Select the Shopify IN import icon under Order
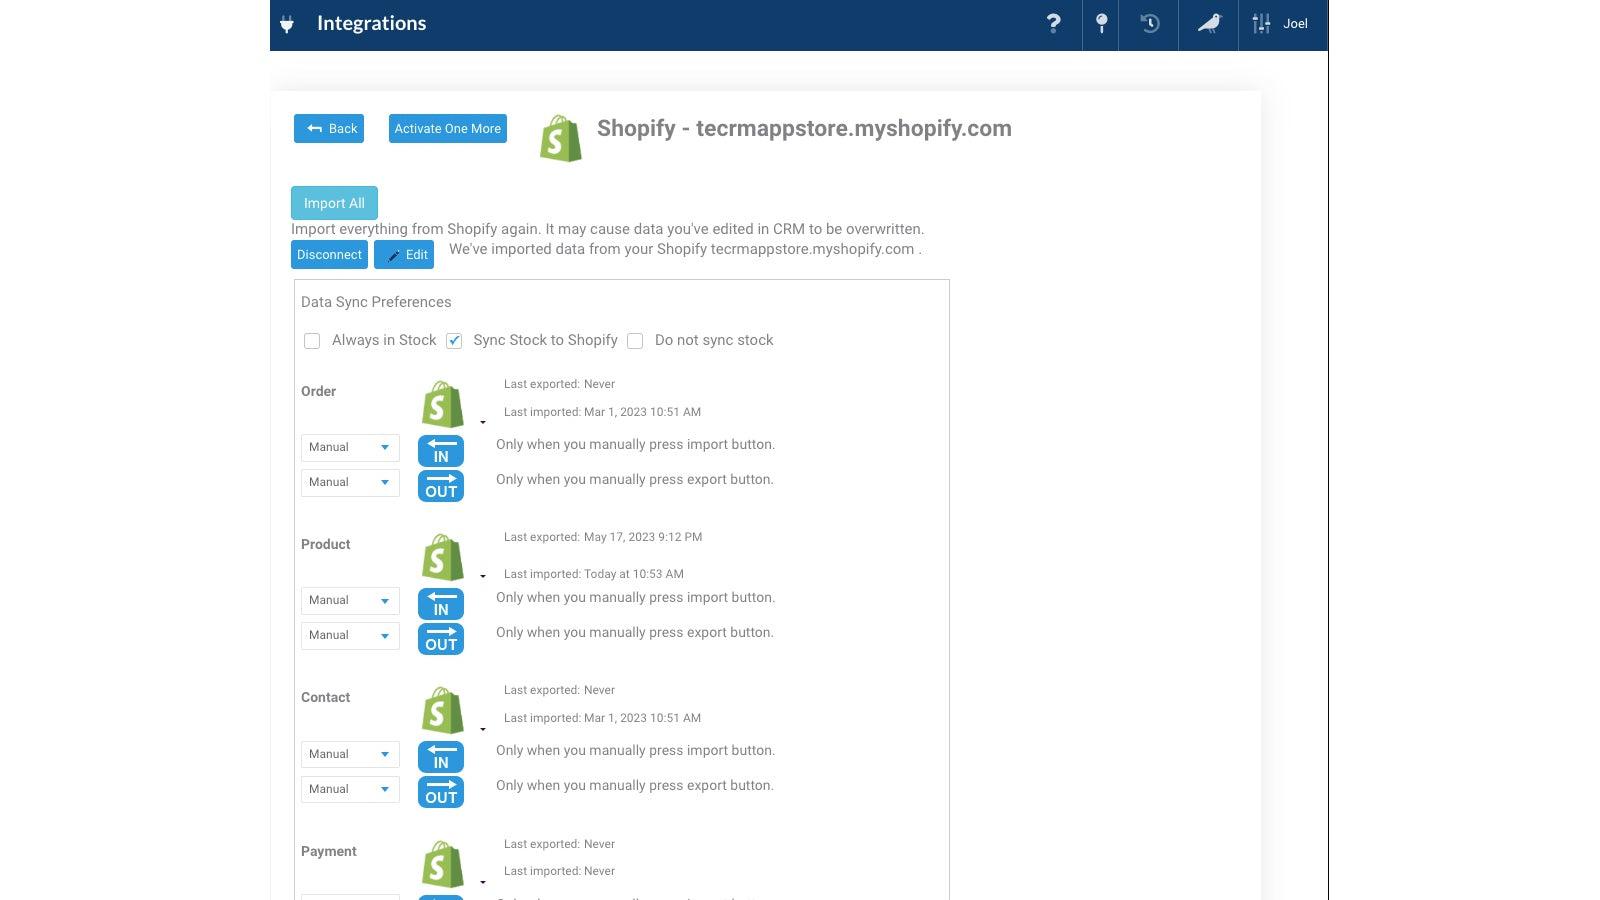This screenshot has height=900, width=1600. [440, 450]
